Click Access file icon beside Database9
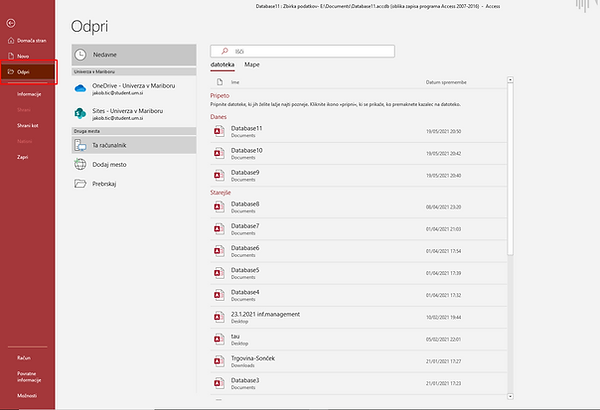The image size is (600, 410). point(219,176)
